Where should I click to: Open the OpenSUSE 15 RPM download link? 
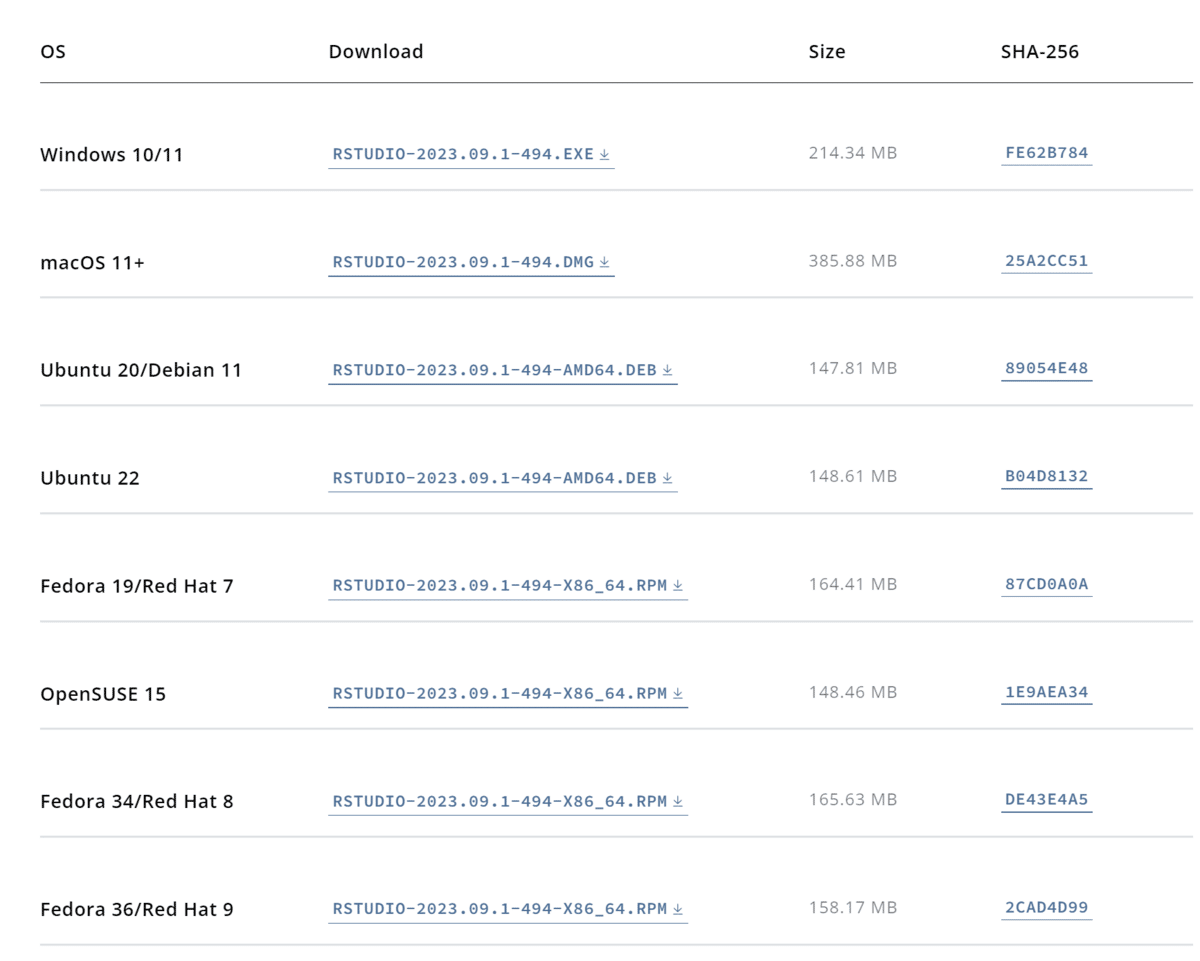tap(499, 694)
